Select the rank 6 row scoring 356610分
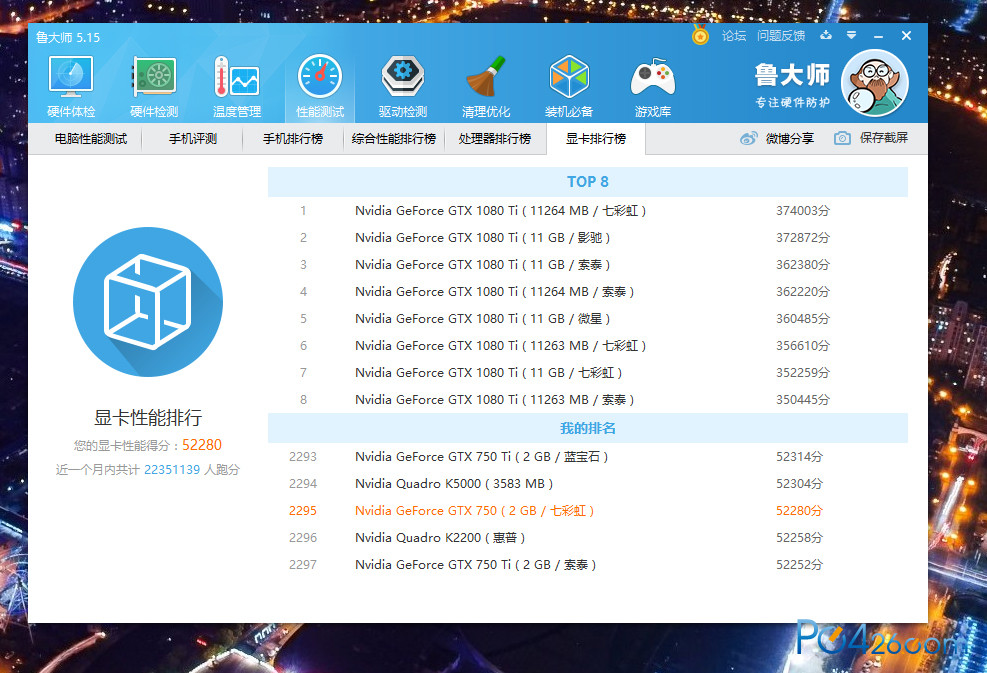The image size is (987, 673). (588, 346)
